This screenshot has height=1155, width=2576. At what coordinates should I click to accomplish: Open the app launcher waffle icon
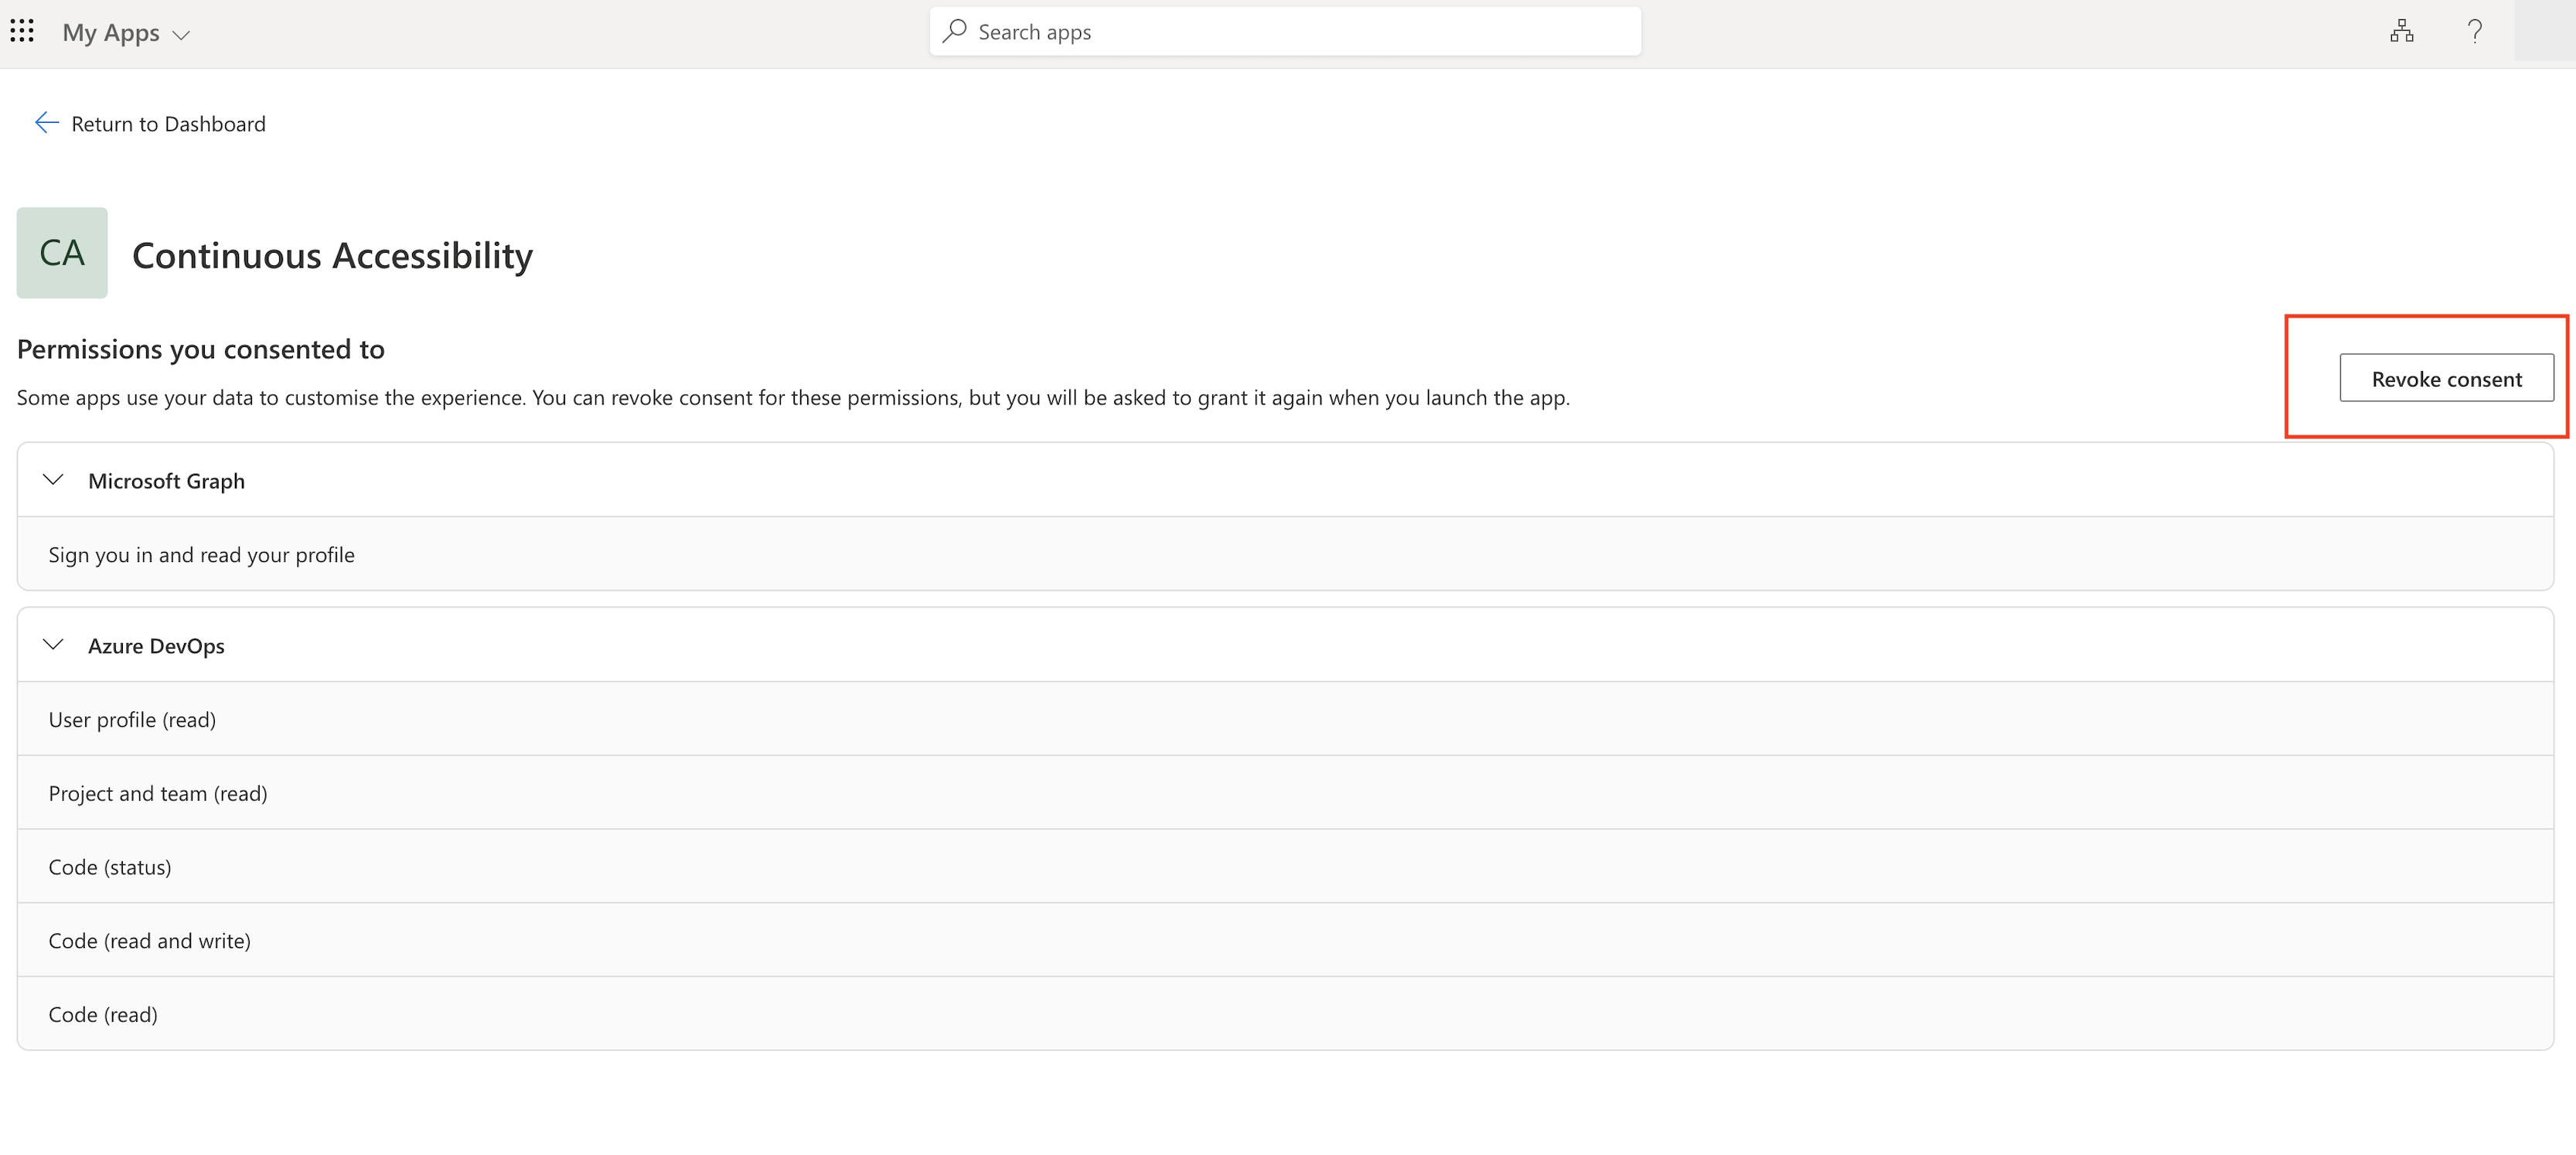click(x=22, y=32)
